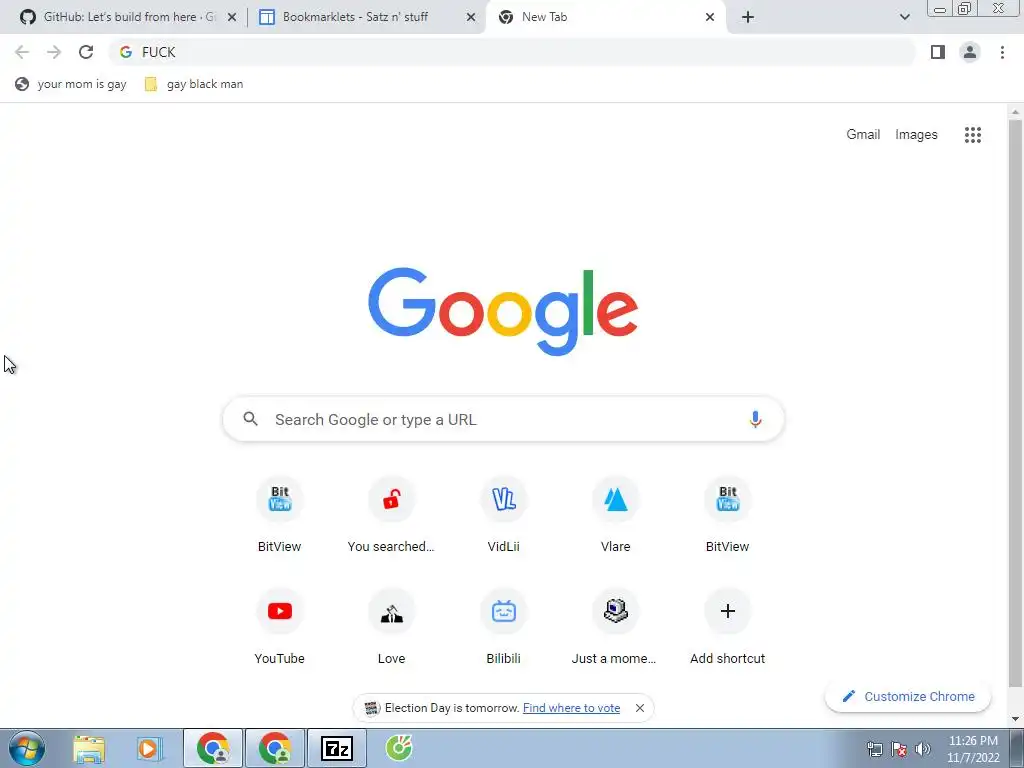The height and width of the screenshot is (768, 1024).
Task: Open the Chrome profile avatar
Action: click(x=970, y=52)
